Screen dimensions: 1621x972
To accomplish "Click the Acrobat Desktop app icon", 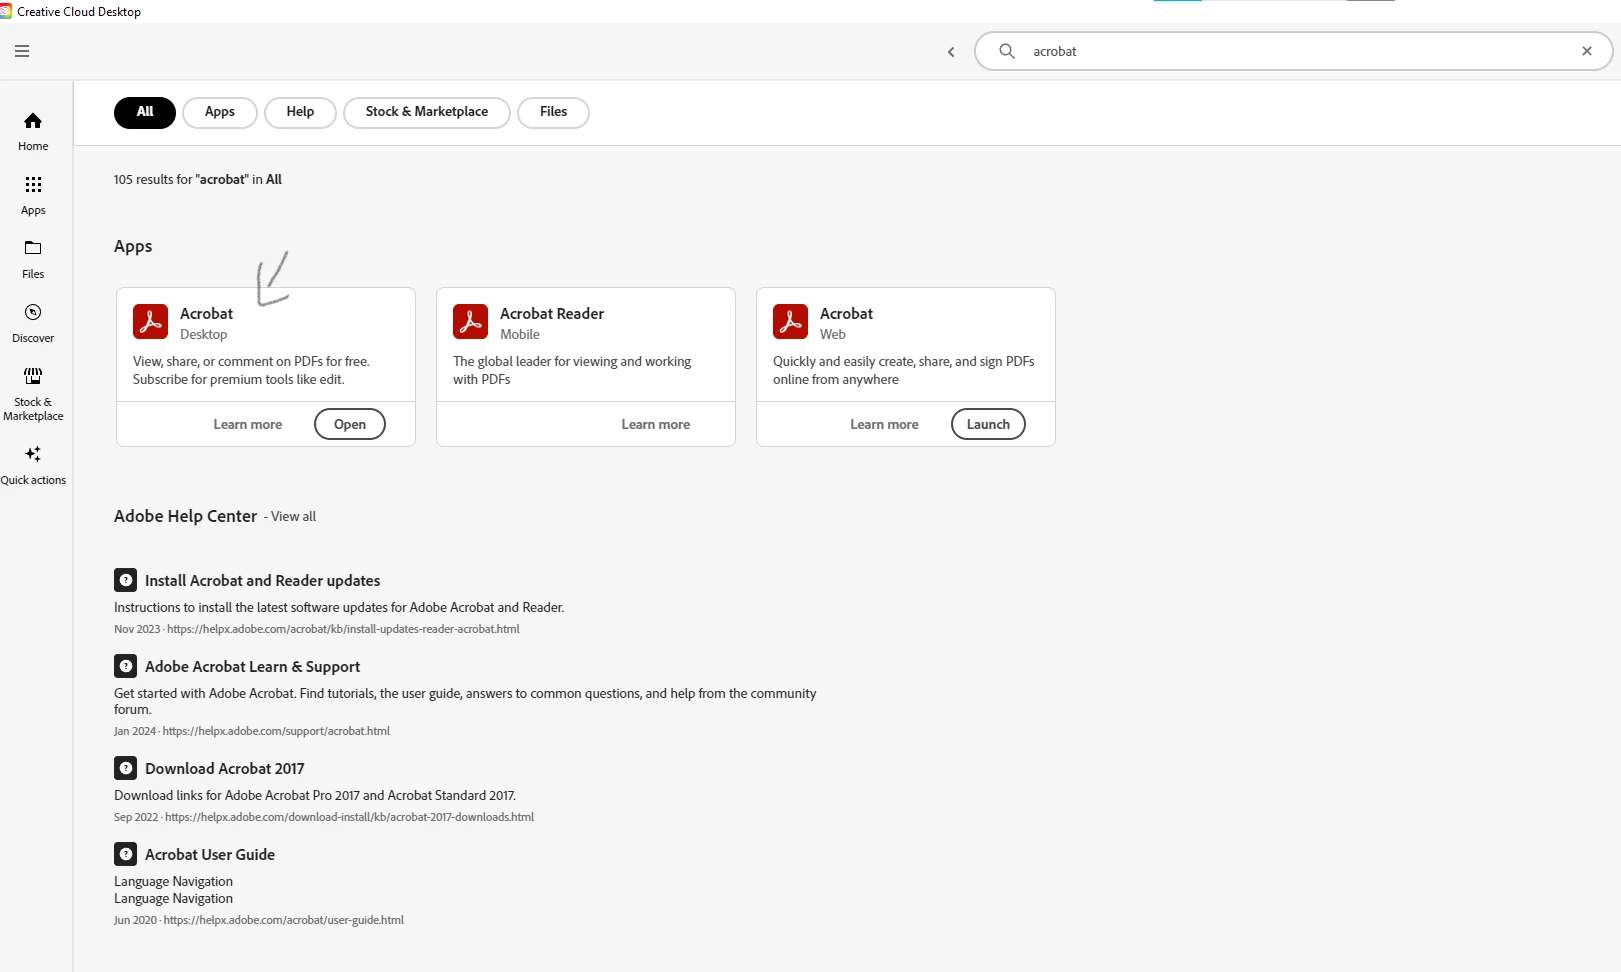I will click(x=151, y=322).
